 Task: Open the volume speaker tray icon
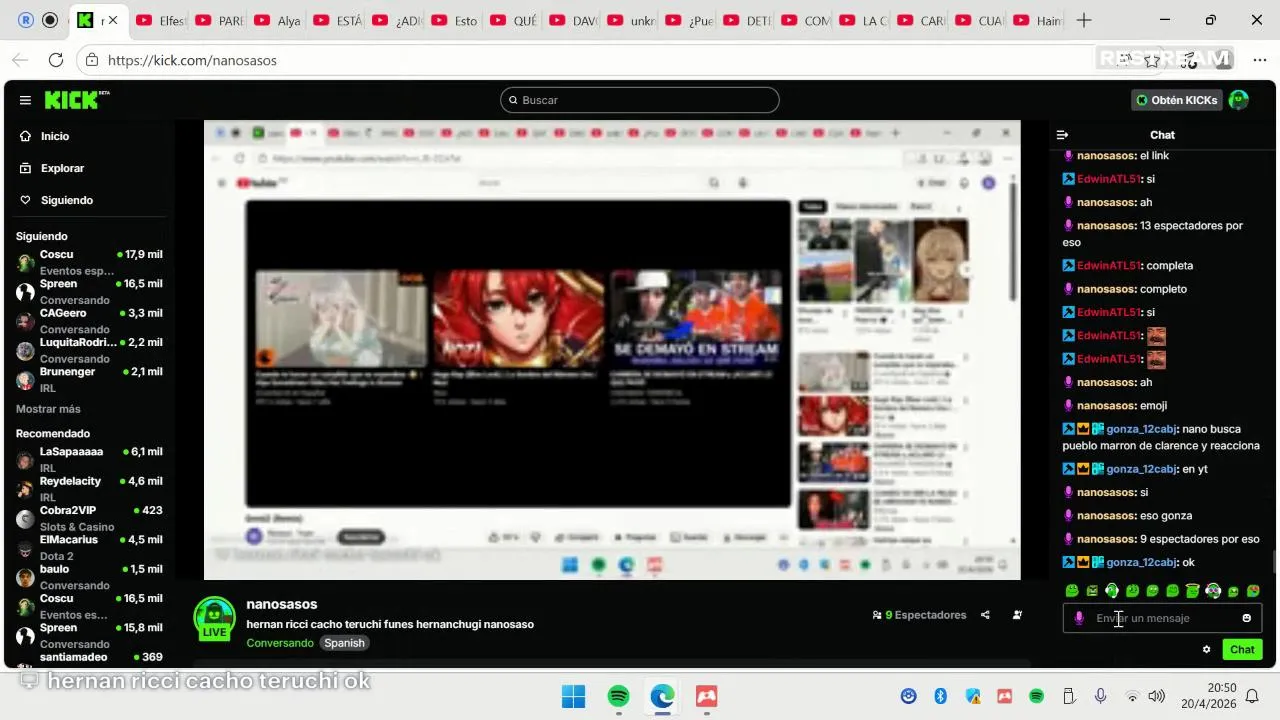[x=1157, y=696]
